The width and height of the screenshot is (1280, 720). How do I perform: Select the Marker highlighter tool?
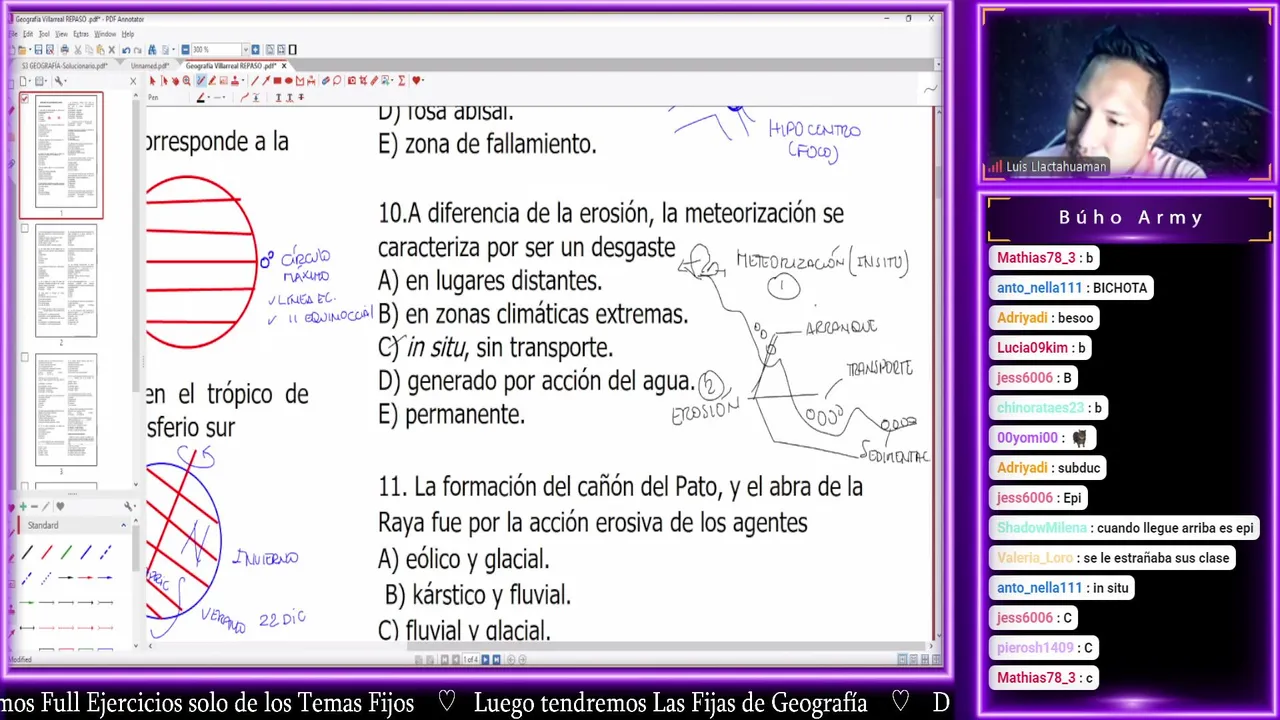(212, 81)
